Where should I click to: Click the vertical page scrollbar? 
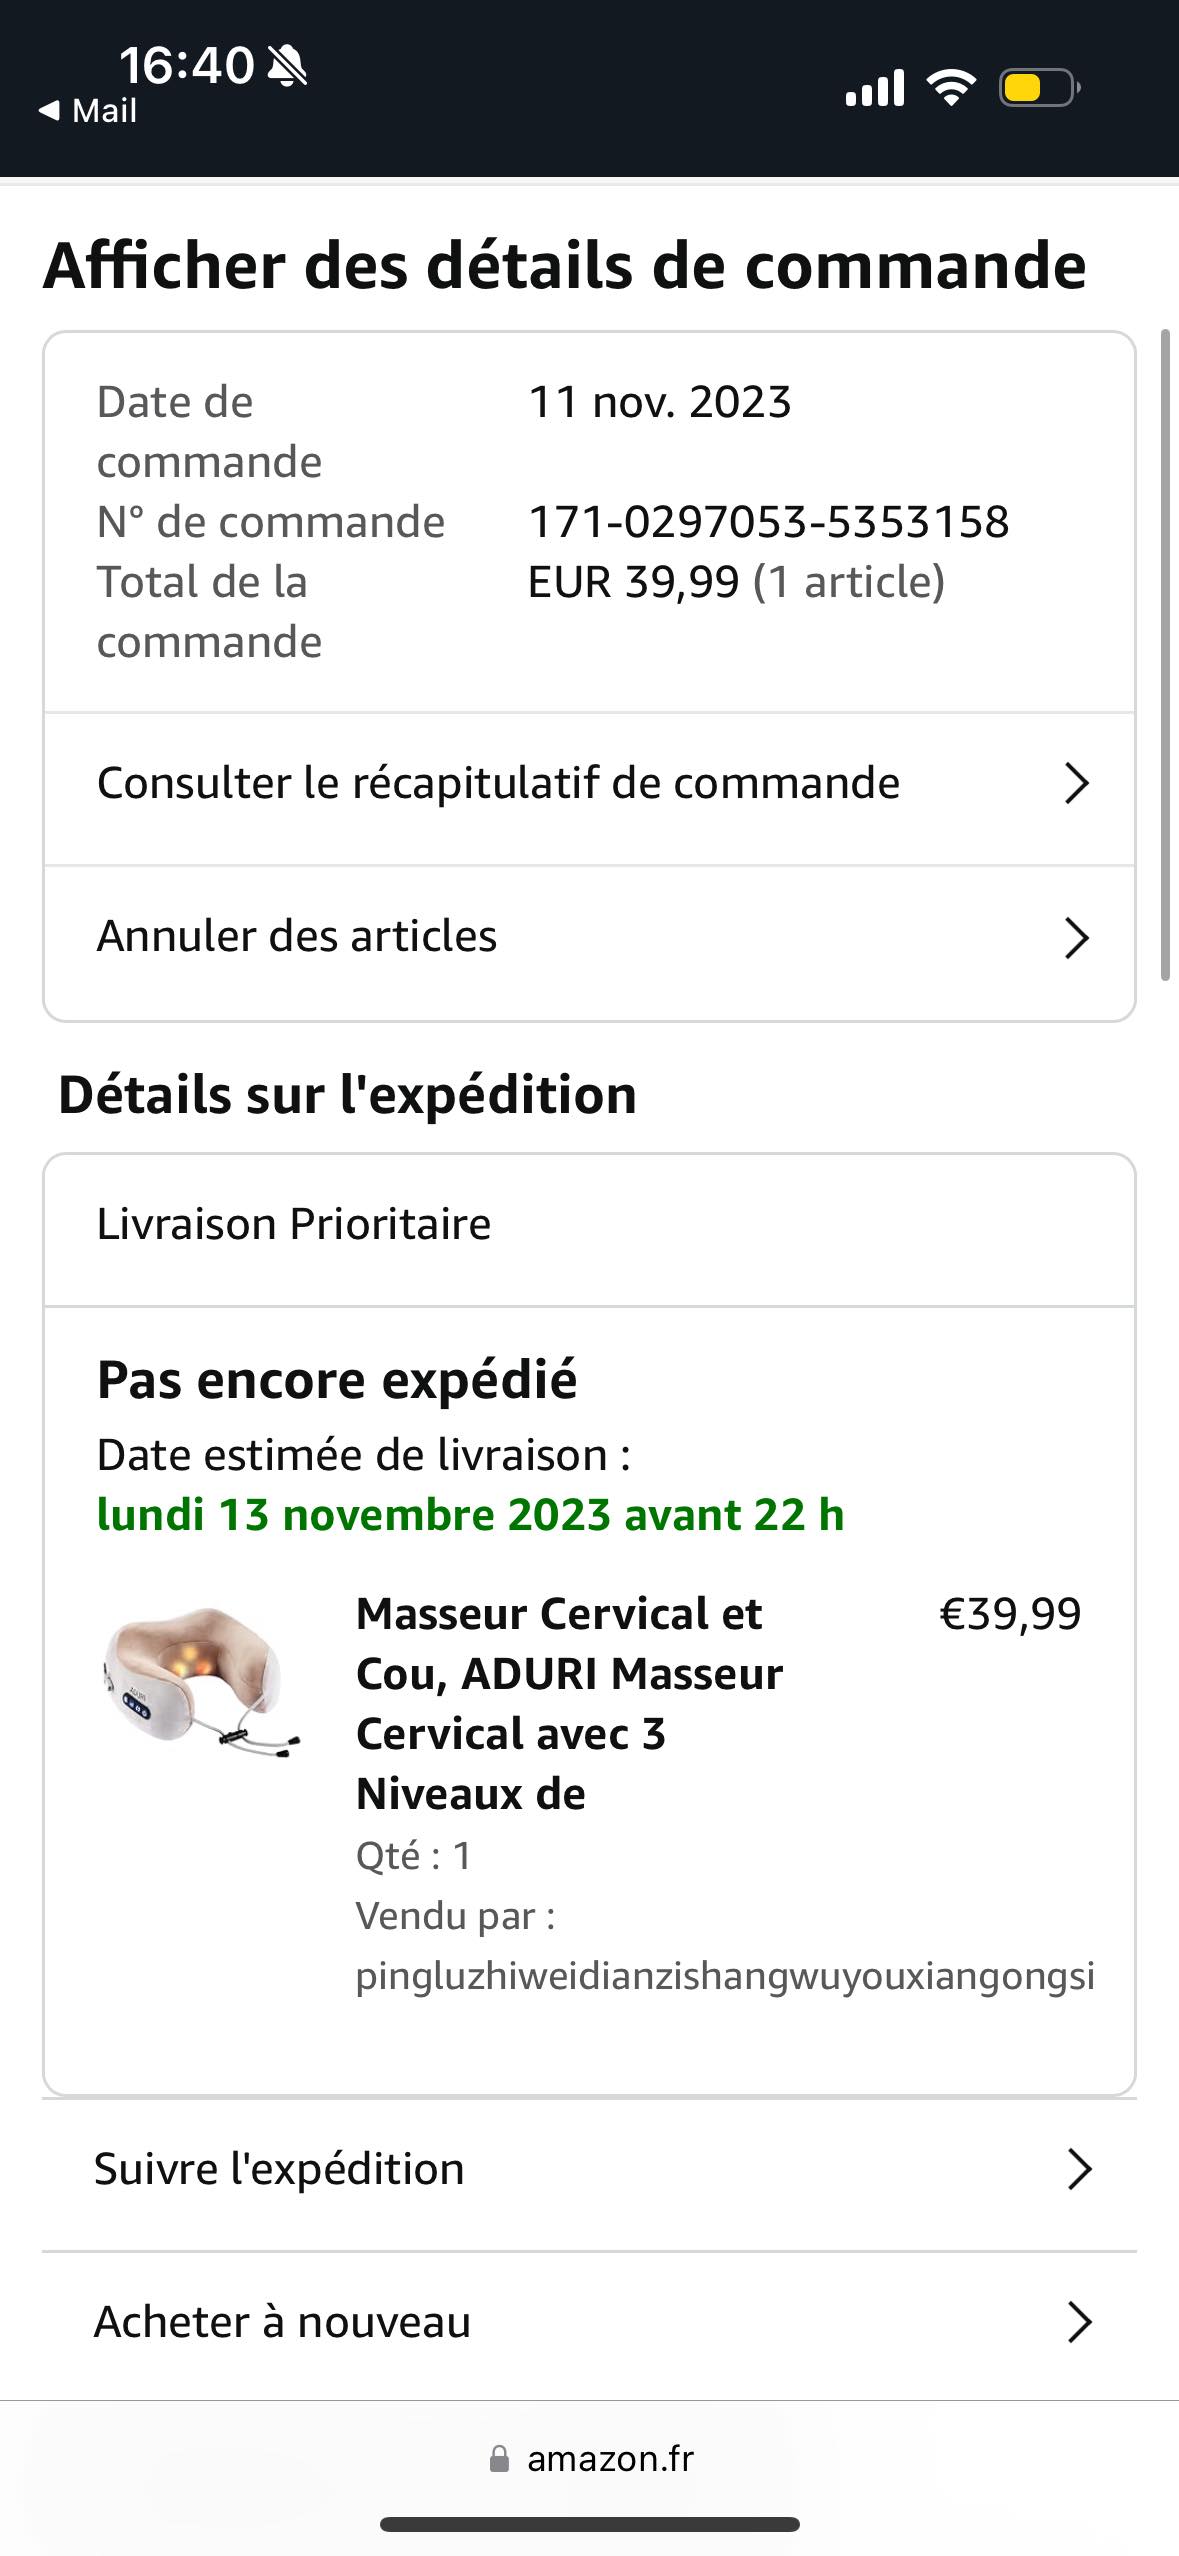(1164, 655)
